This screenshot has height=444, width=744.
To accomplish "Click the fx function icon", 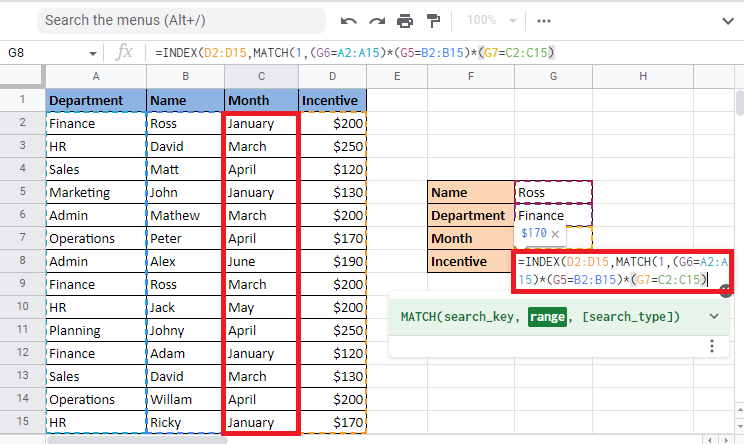I will [125, 52].
